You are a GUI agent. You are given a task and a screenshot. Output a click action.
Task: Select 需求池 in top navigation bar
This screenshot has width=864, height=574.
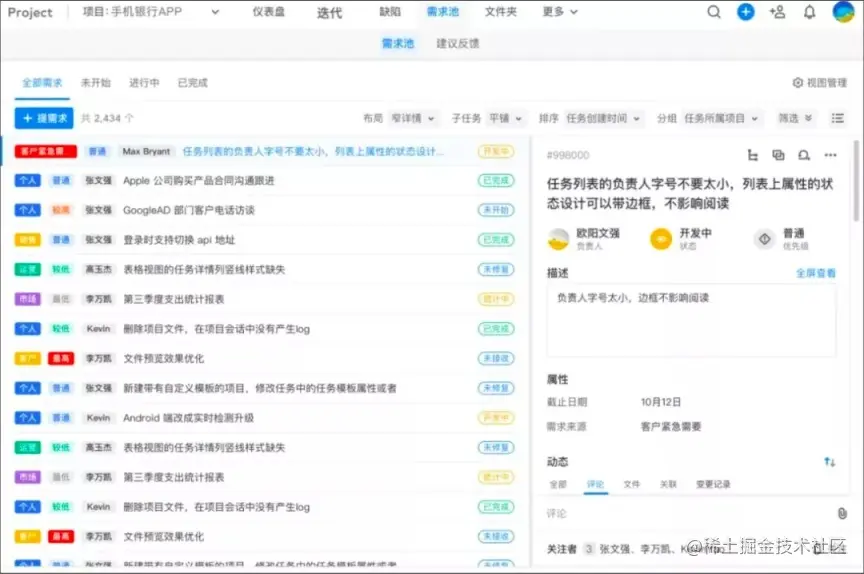(442, 12)
